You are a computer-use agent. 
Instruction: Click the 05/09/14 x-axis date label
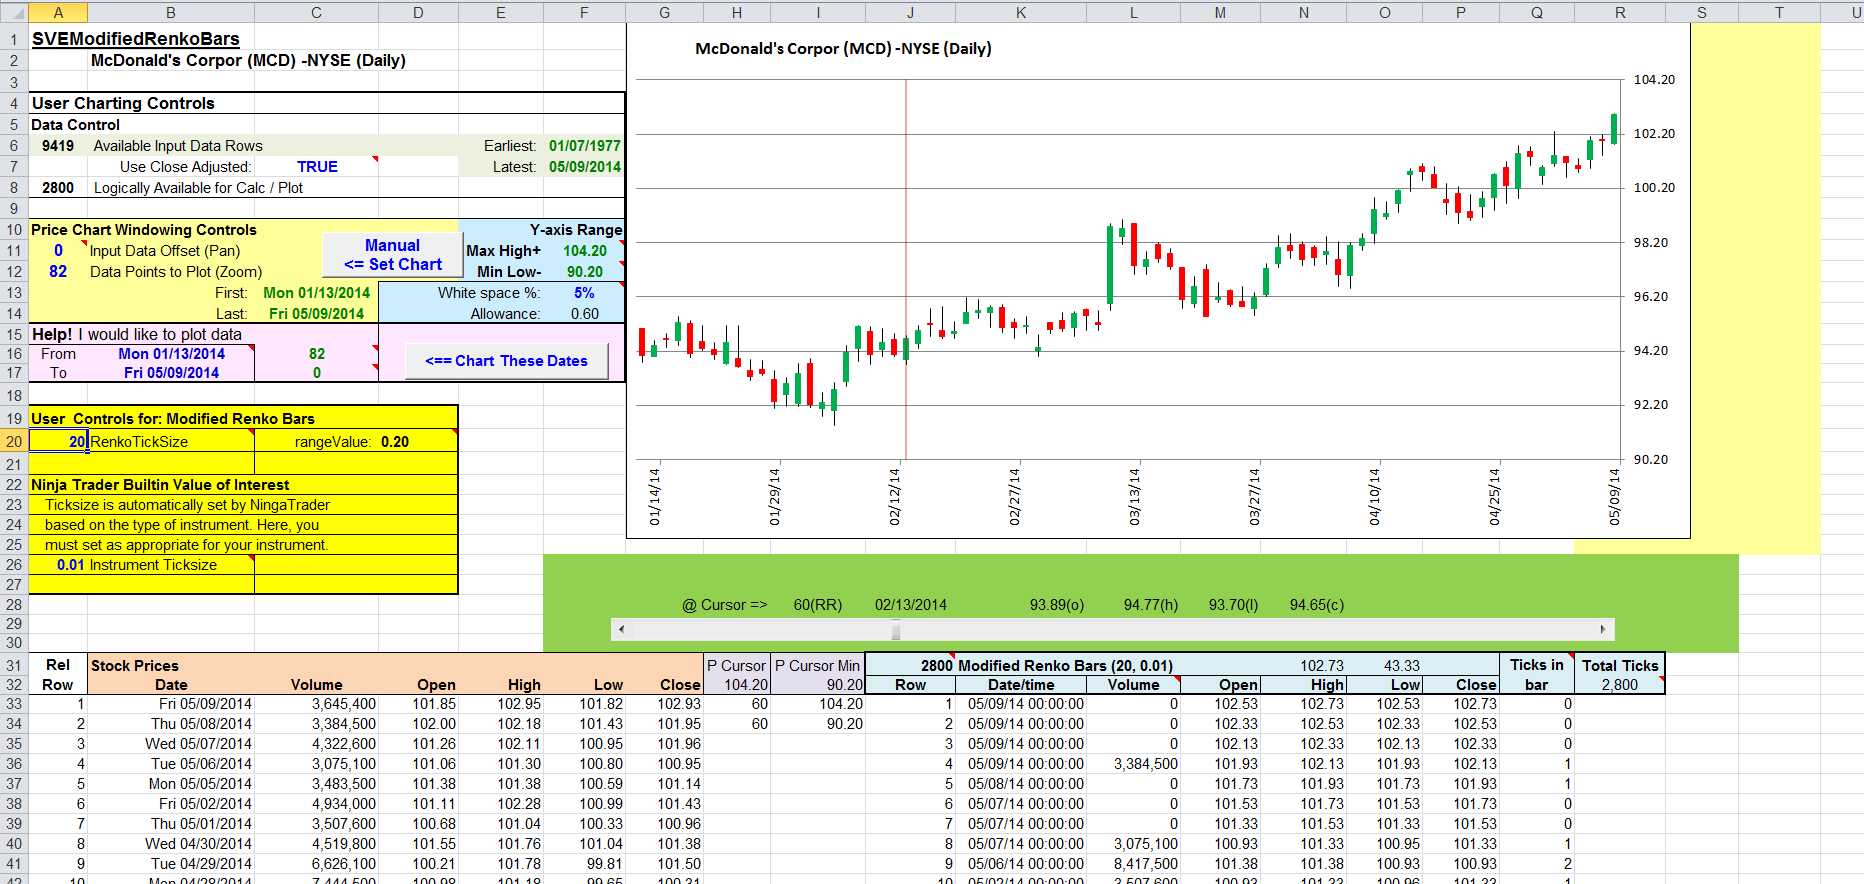click(x=1614, y=496)
